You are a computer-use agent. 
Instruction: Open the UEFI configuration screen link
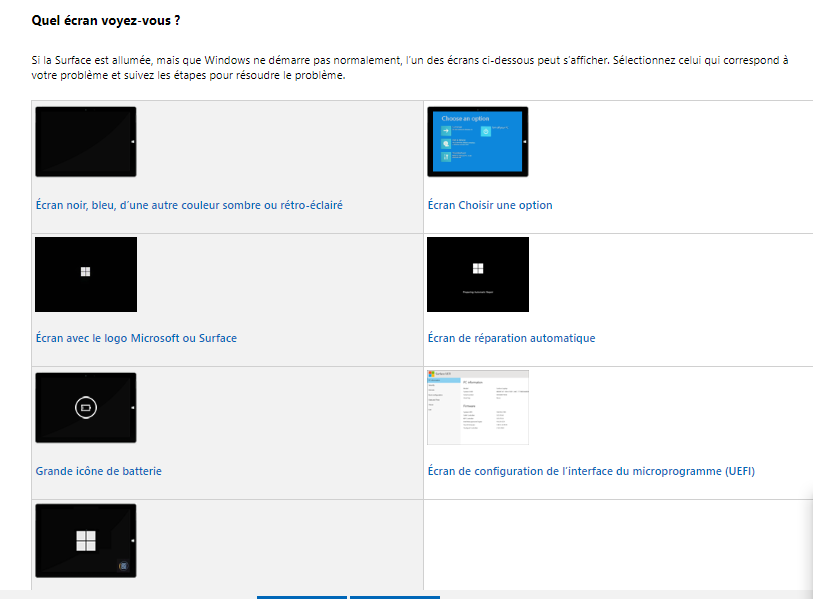point(591,471)
